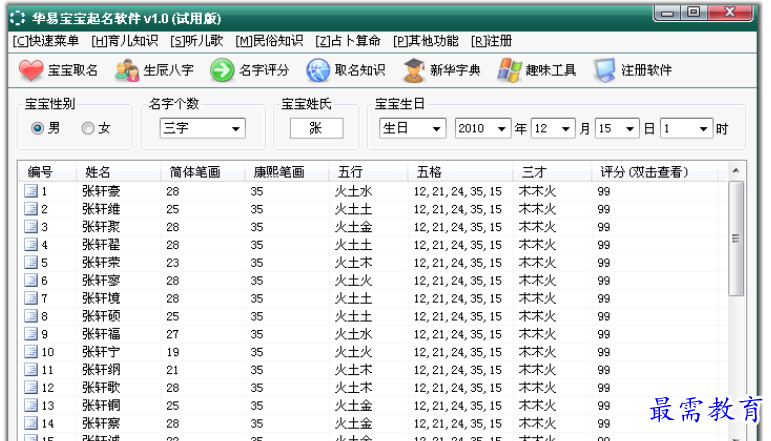The width and height of the screenshot is (771, 441).
Task: Click the results list vertical scrollbar
Action: point(736,300)
